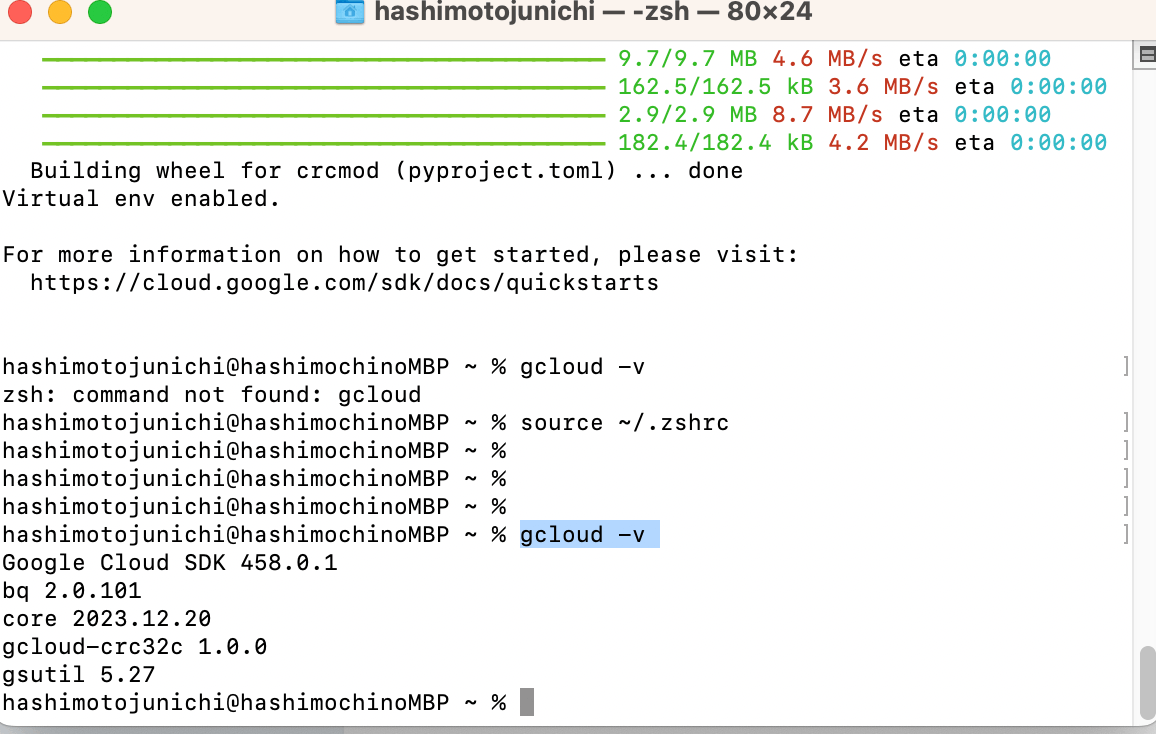Click the 'Virtual env enabled.' message
The width and height of the screenshot is (1156, 734).
142,199
